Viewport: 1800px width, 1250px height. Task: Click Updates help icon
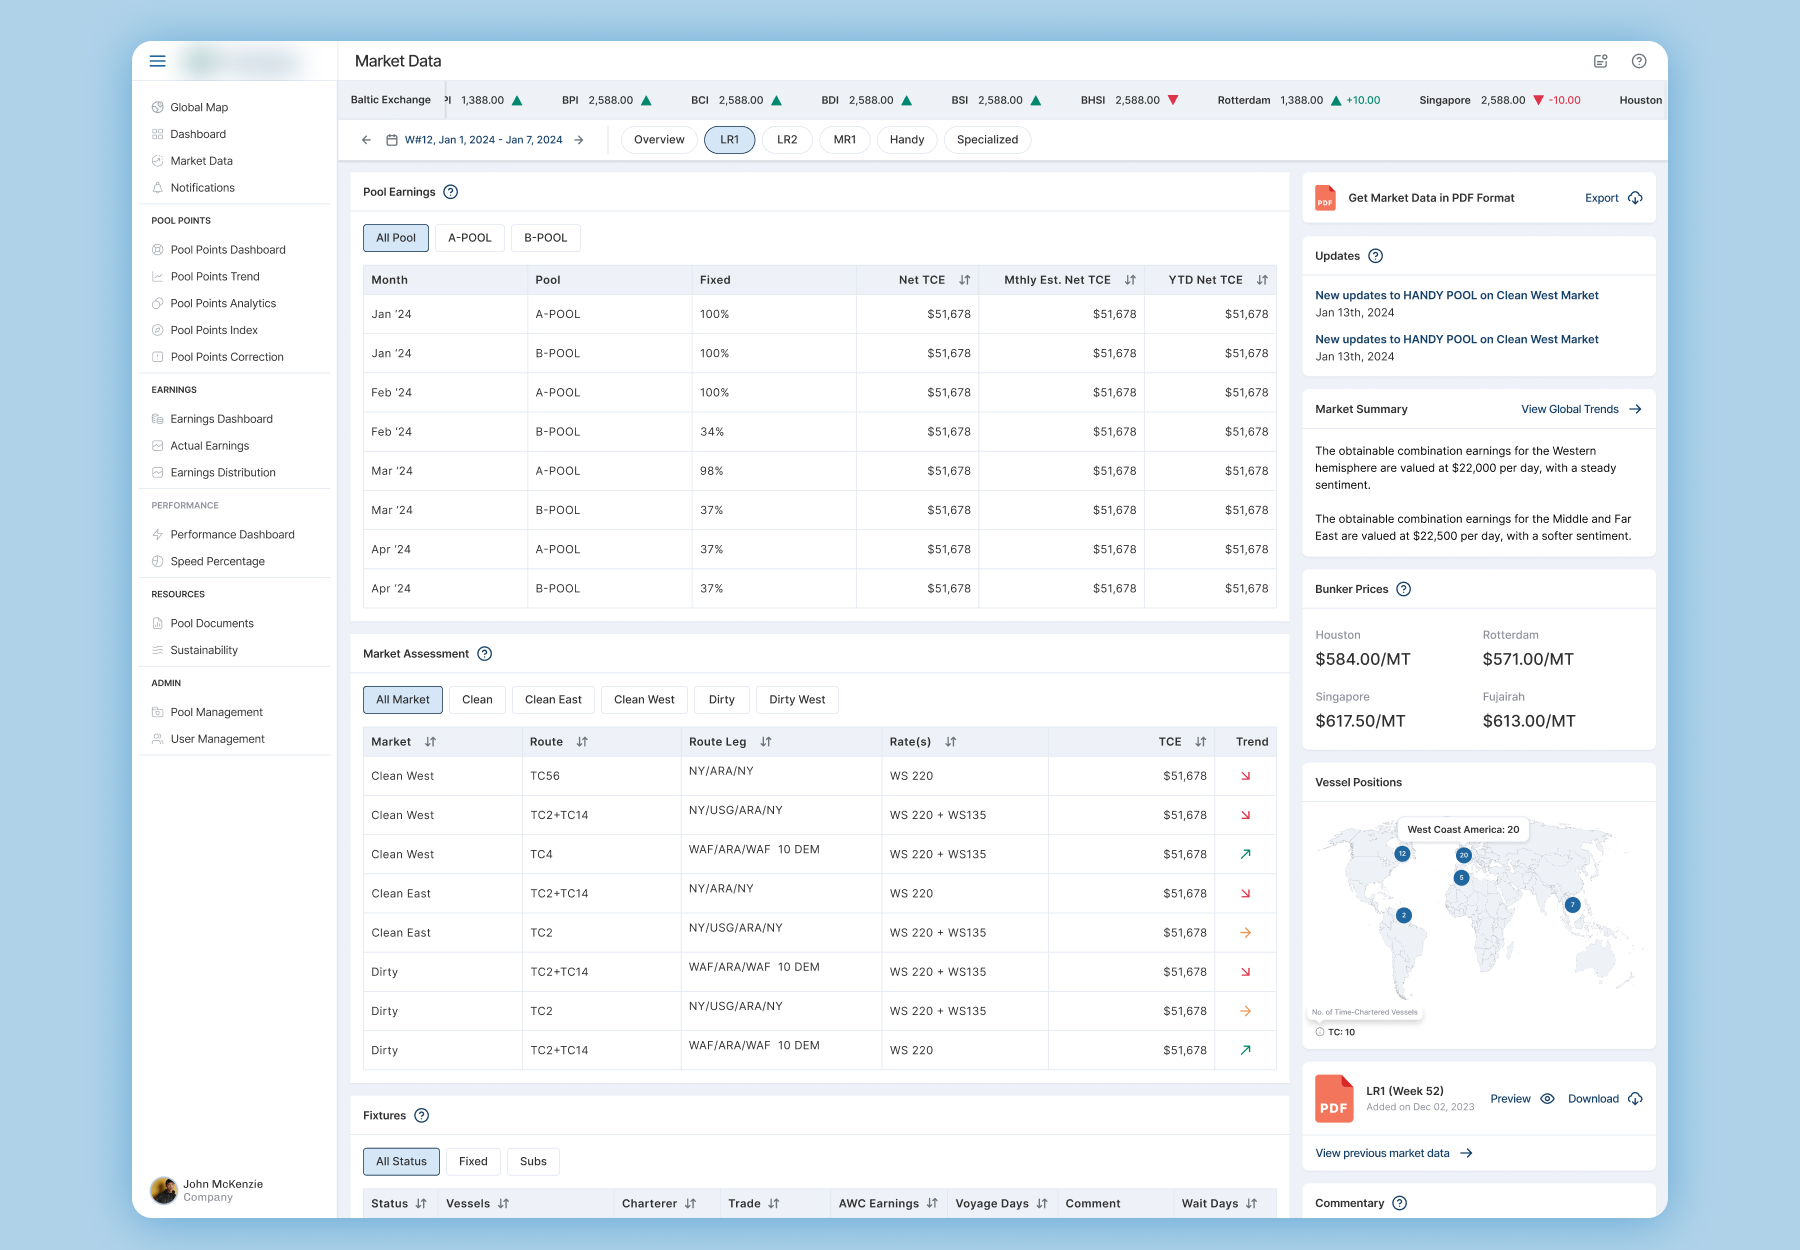pos(1376,256)
